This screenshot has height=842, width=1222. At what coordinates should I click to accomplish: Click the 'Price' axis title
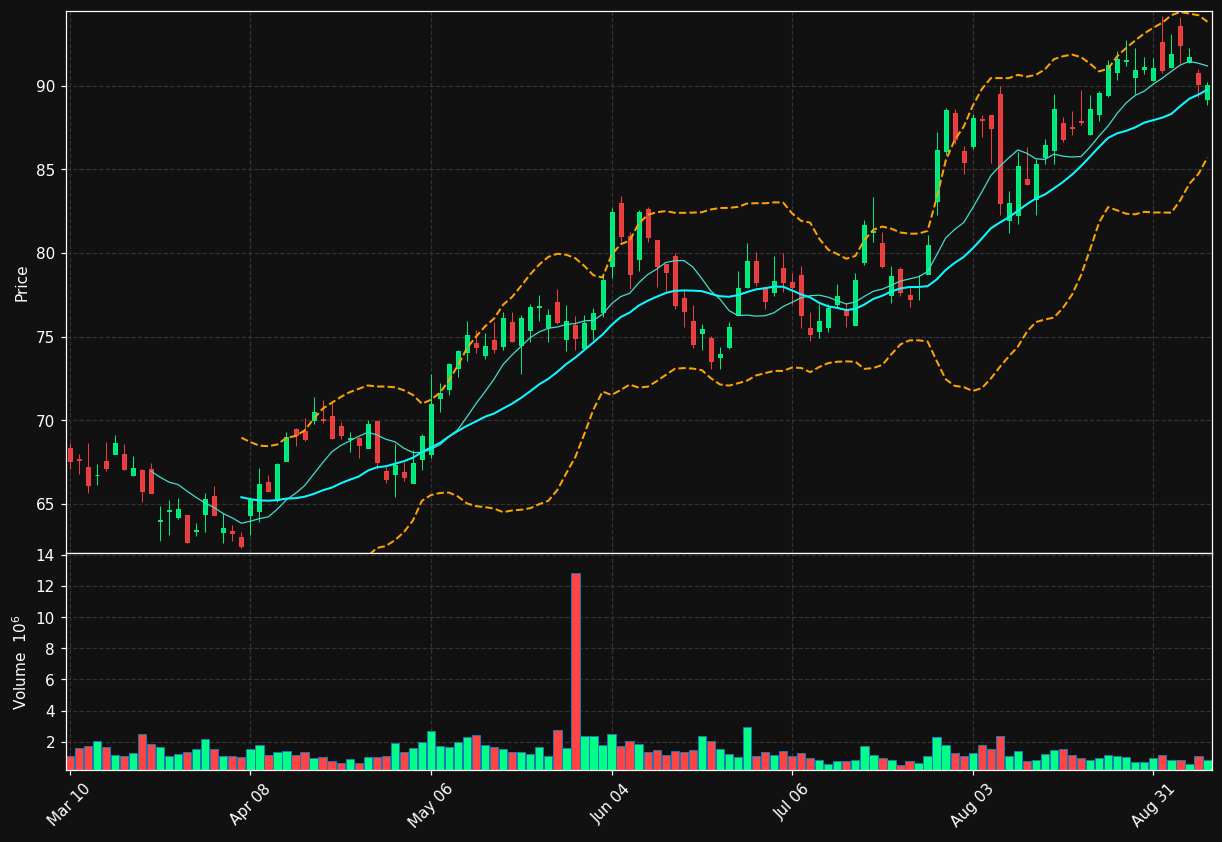pyautogui.click(x=22, y=283)
